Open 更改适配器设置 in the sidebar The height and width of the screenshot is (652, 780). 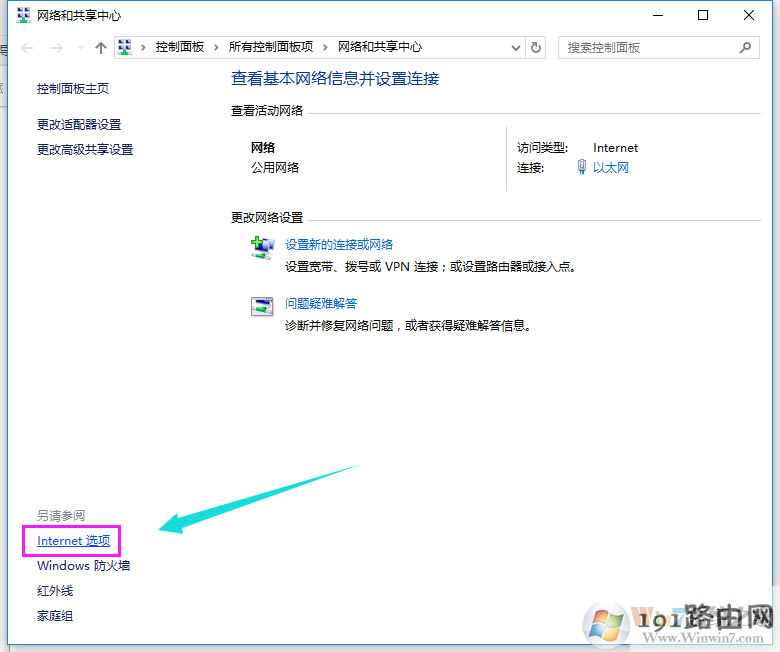point(79,124)
